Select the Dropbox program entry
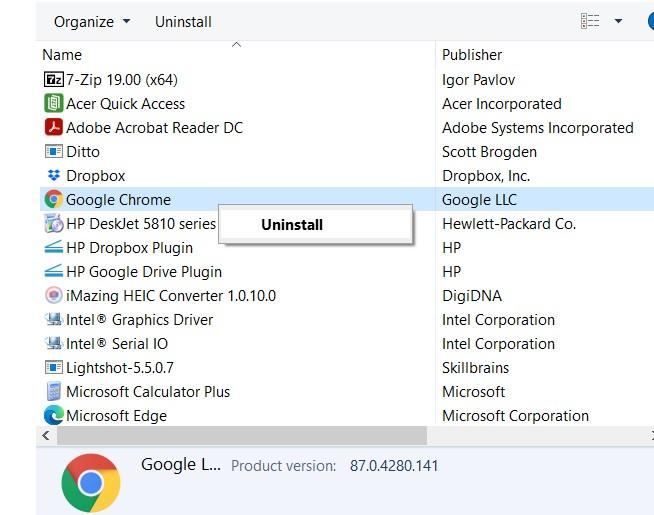Screen dimensions: 654x515 (x=96, y=176)
